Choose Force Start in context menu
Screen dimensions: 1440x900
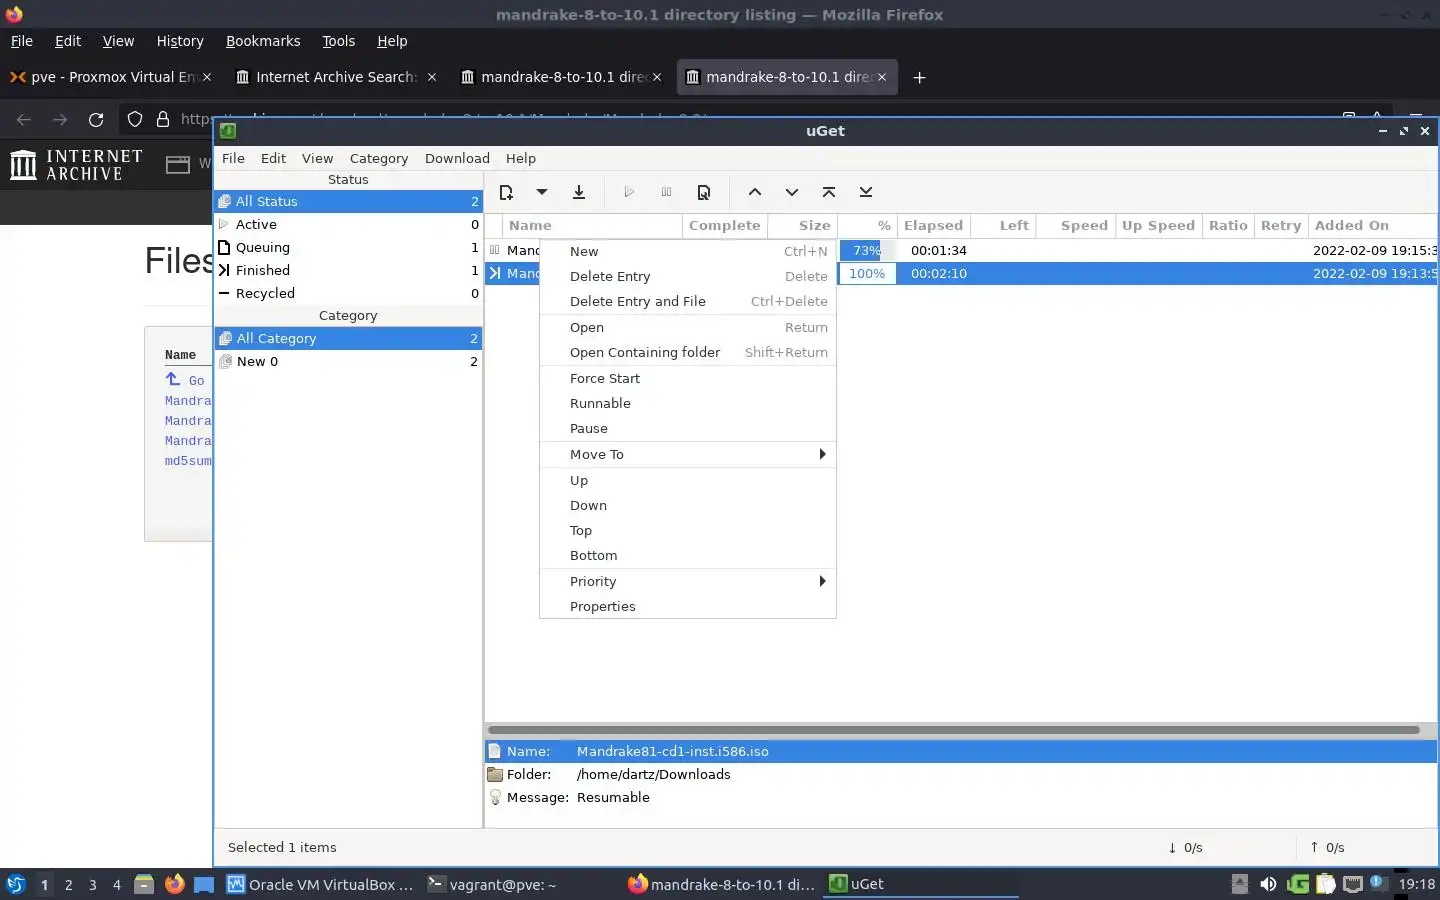tap(688, 378)
